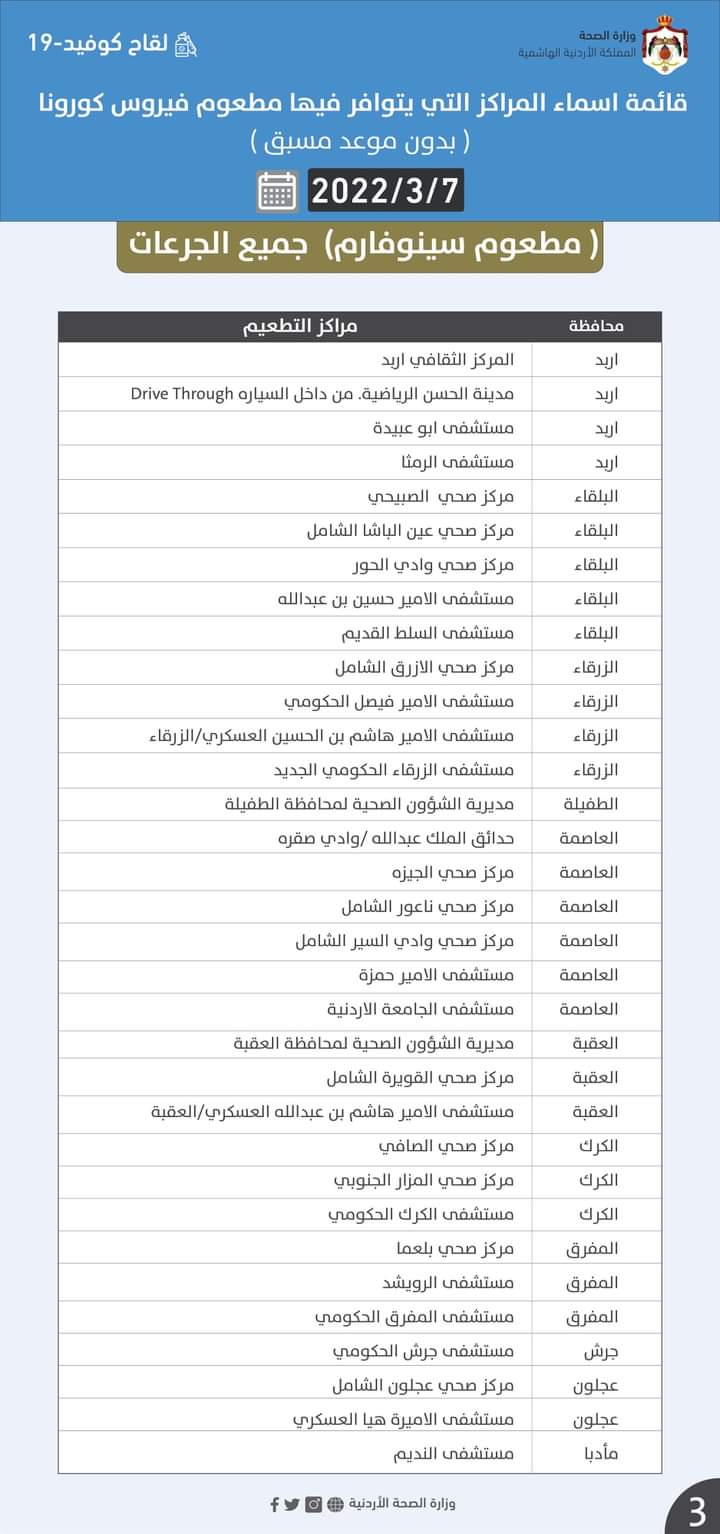Click the مطعوم سينوفارم banner
720x1534 pixels.
[x=359, y=246]
